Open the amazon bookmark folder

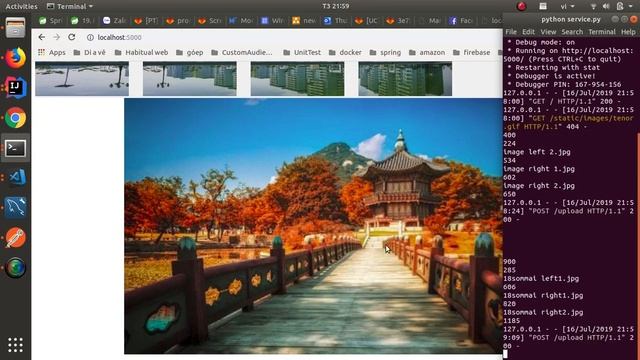point(427,52)
